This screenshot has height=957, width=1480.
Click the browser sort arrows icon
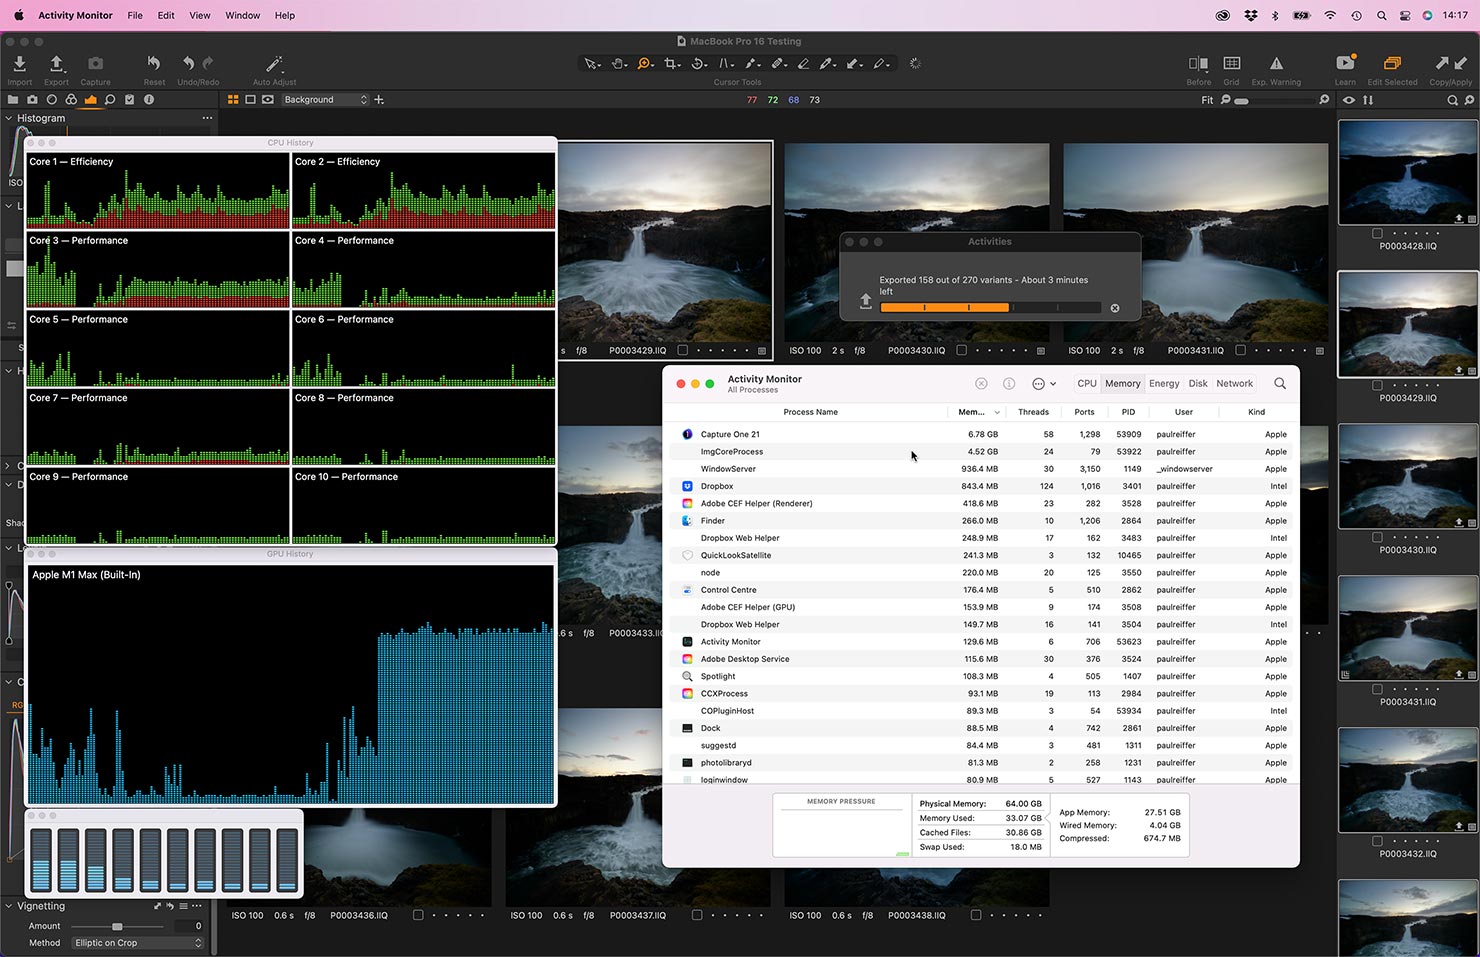click(1368, 100)
